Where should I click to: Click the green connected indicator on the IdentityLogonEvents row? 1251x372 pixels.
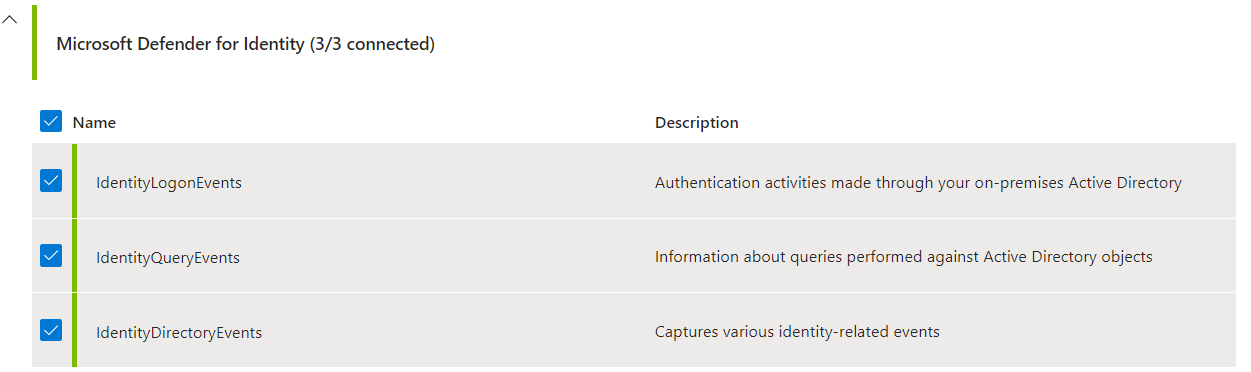[74, 181]
